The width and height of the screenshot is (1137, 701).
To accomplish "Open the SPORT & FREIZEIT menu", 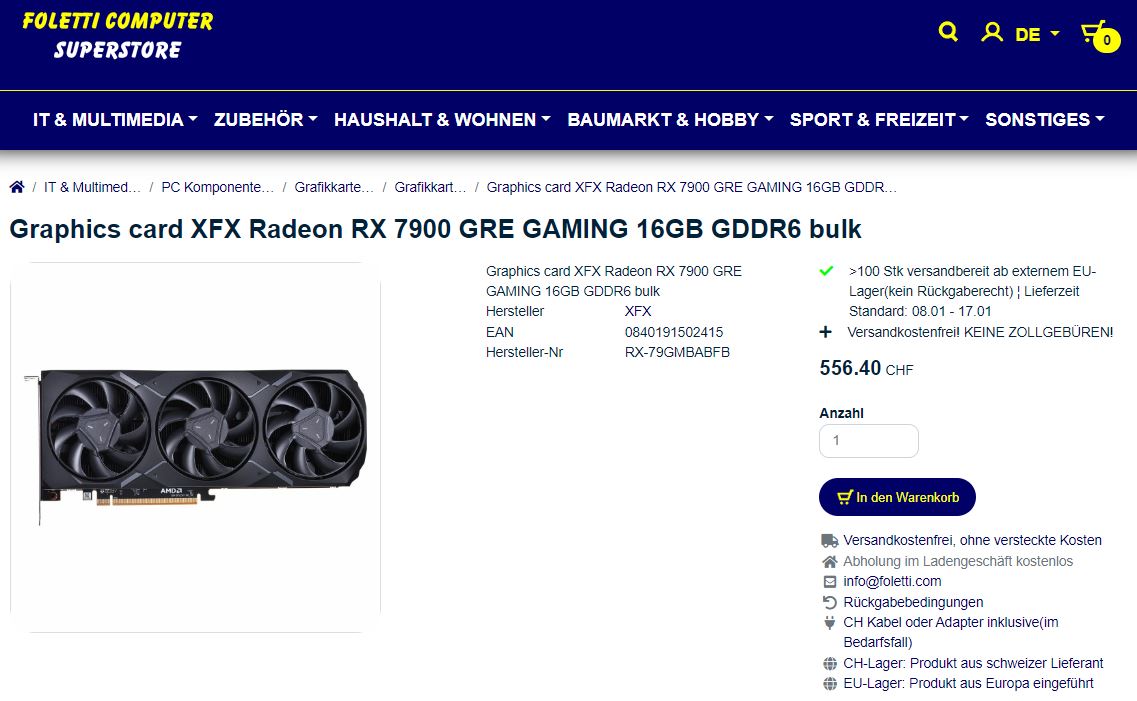I will (879, 120).
